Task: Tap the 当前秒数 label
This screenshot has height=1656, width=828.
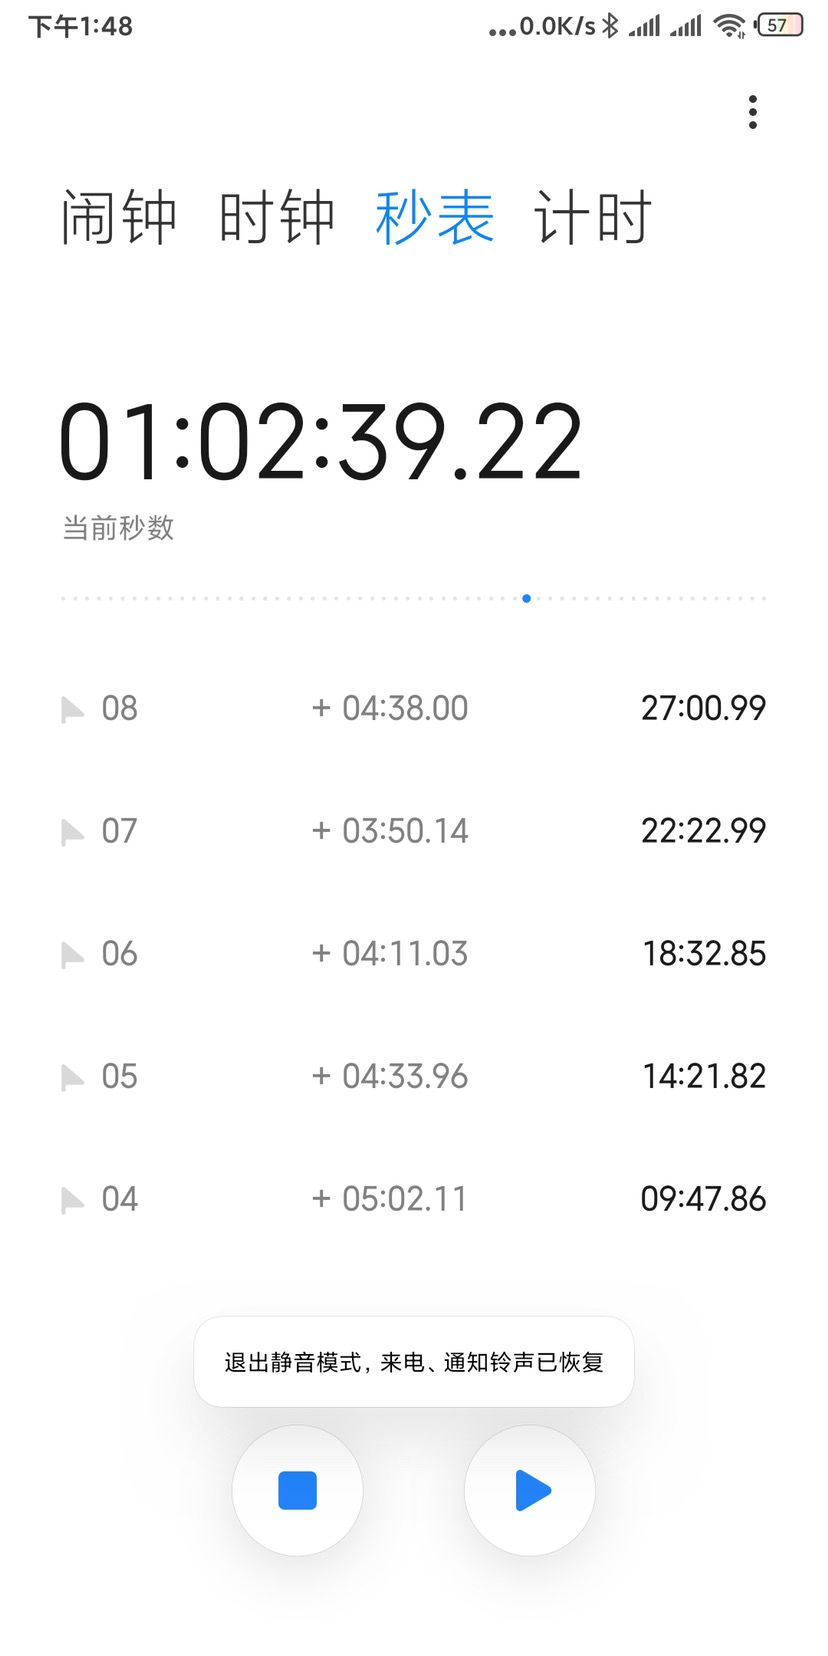Action: tap(118, 527)
